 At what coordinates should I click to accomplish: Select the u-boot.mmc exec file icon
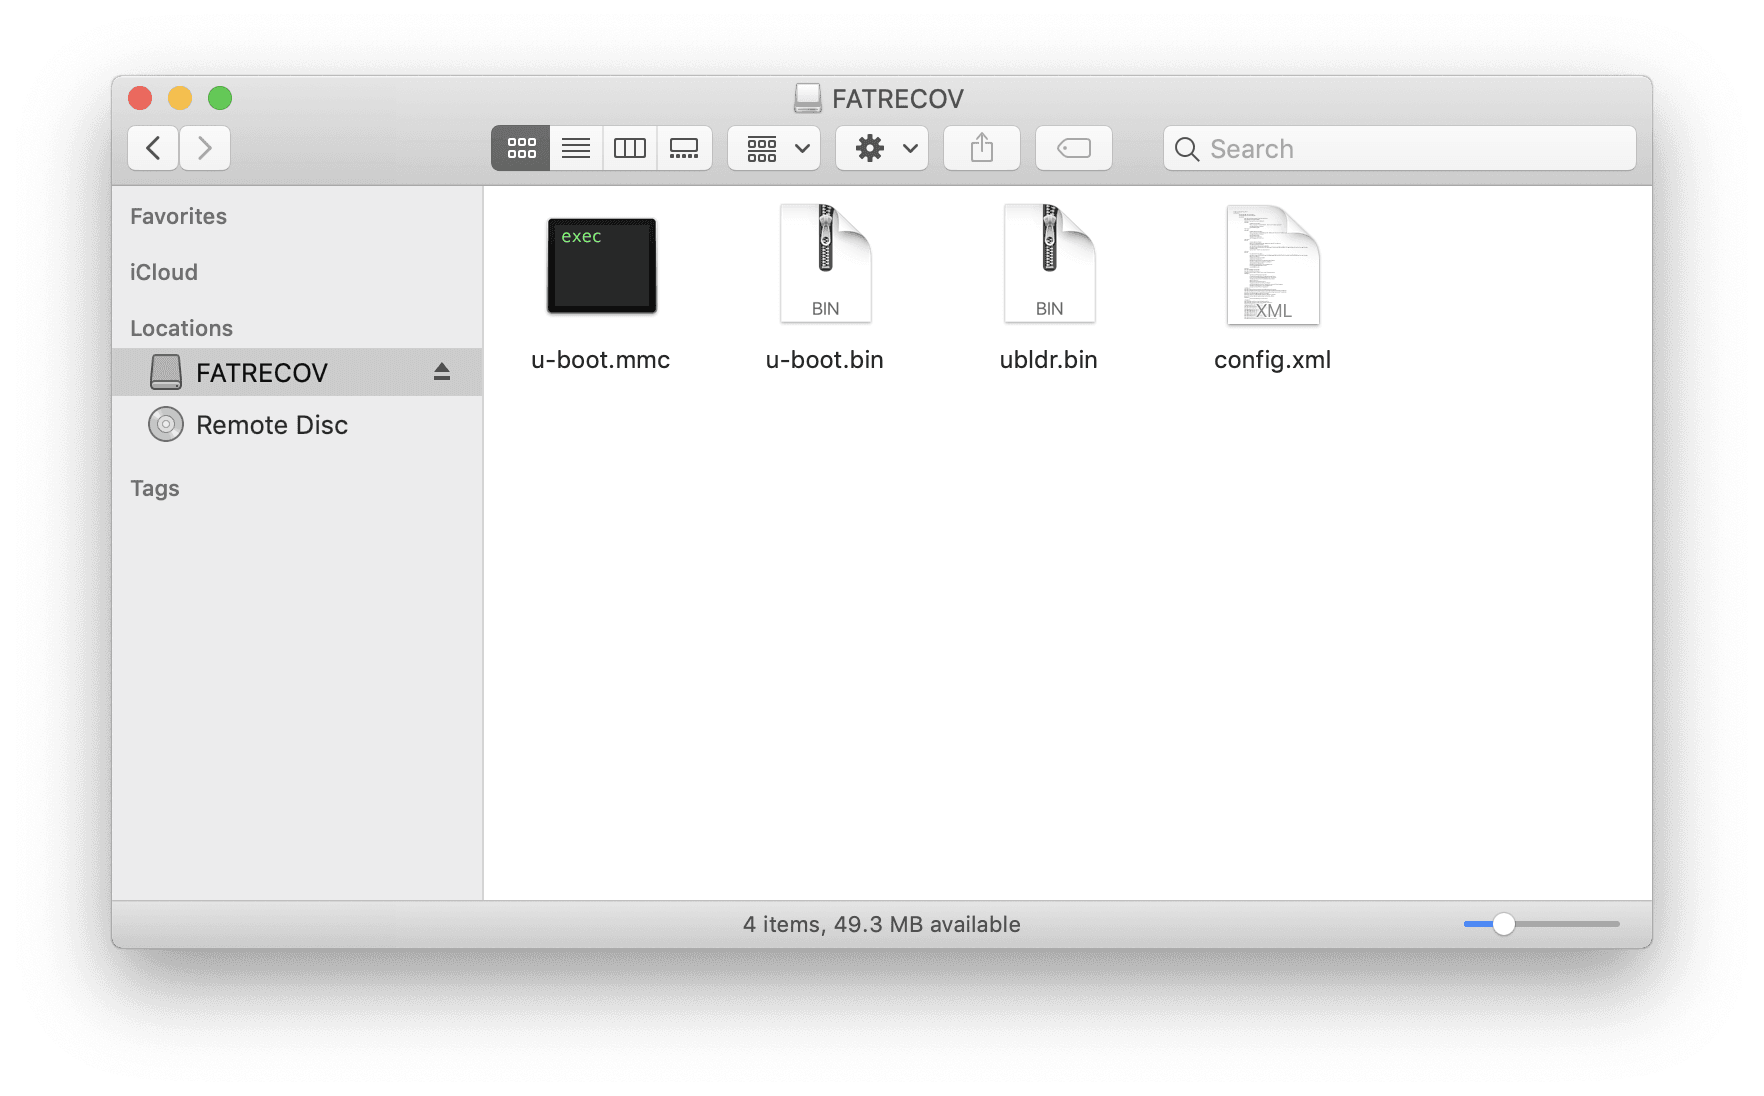601,266
